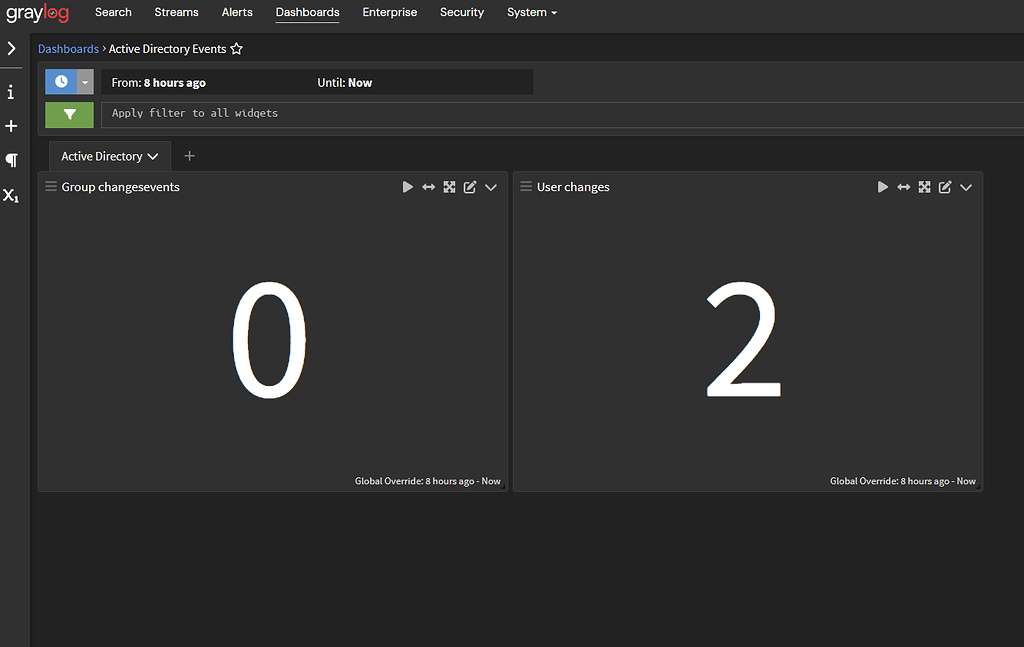This screenshot has width=1024, height=647.
Task: Switch to the Streams section
Action: tap(176, 12)
